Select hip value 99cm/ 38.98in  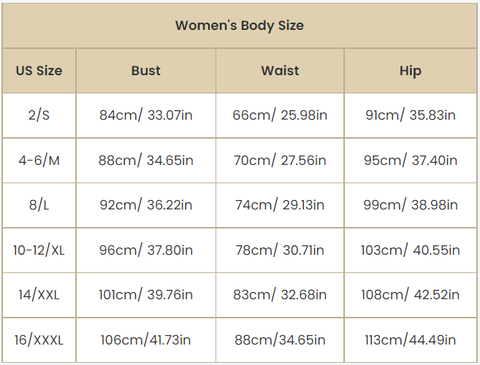tap(410, 205)
